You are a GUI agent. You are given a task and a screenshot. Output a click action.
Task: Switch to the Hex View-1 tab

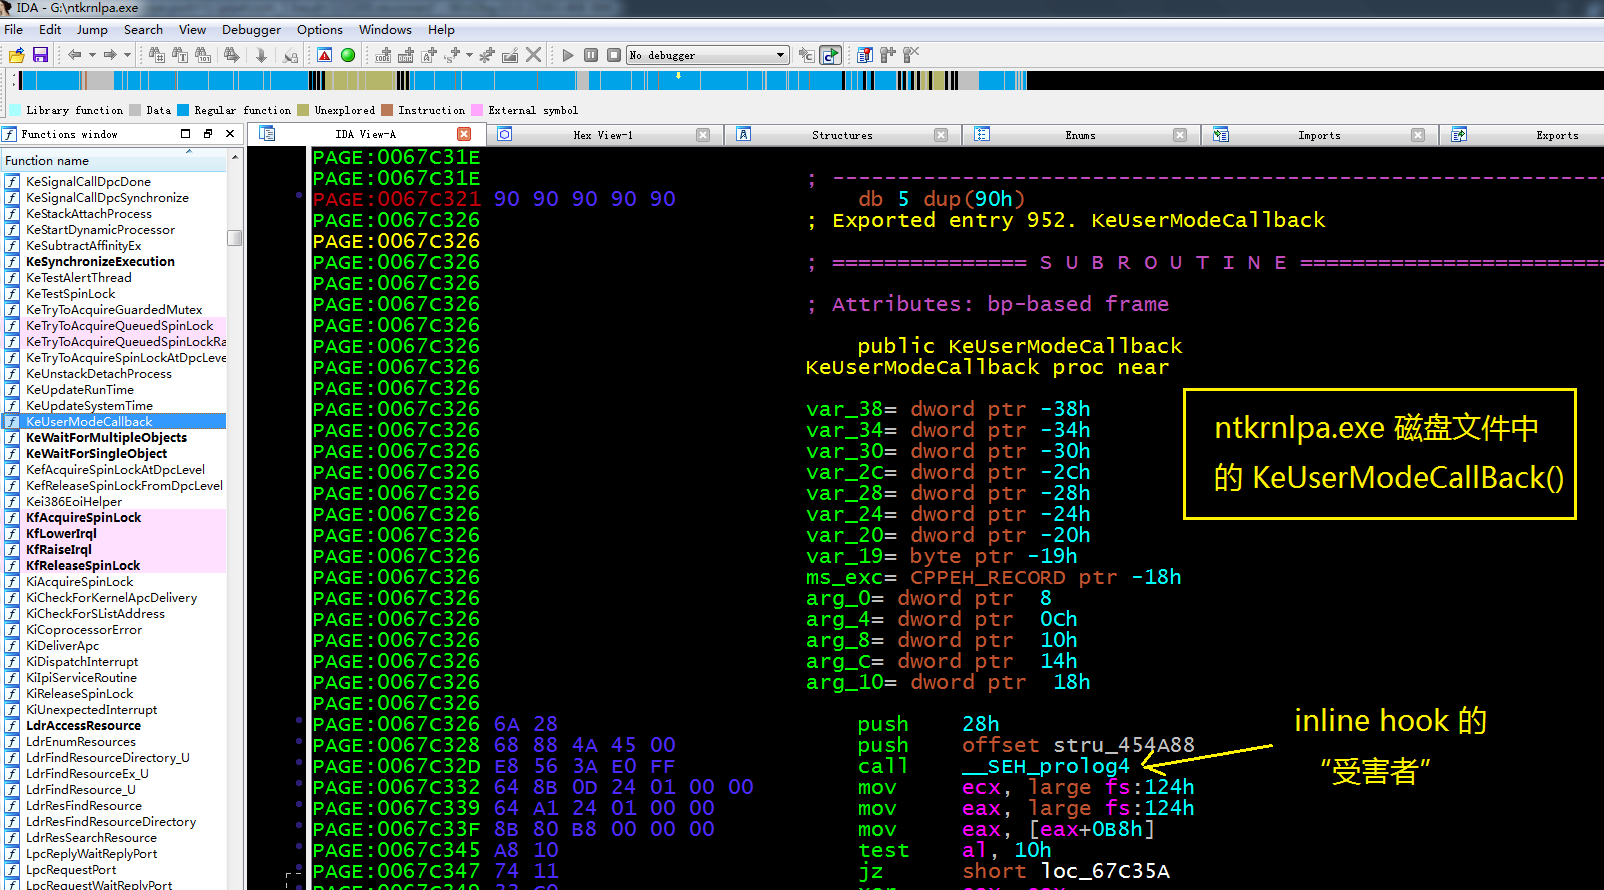pos(603,135)
